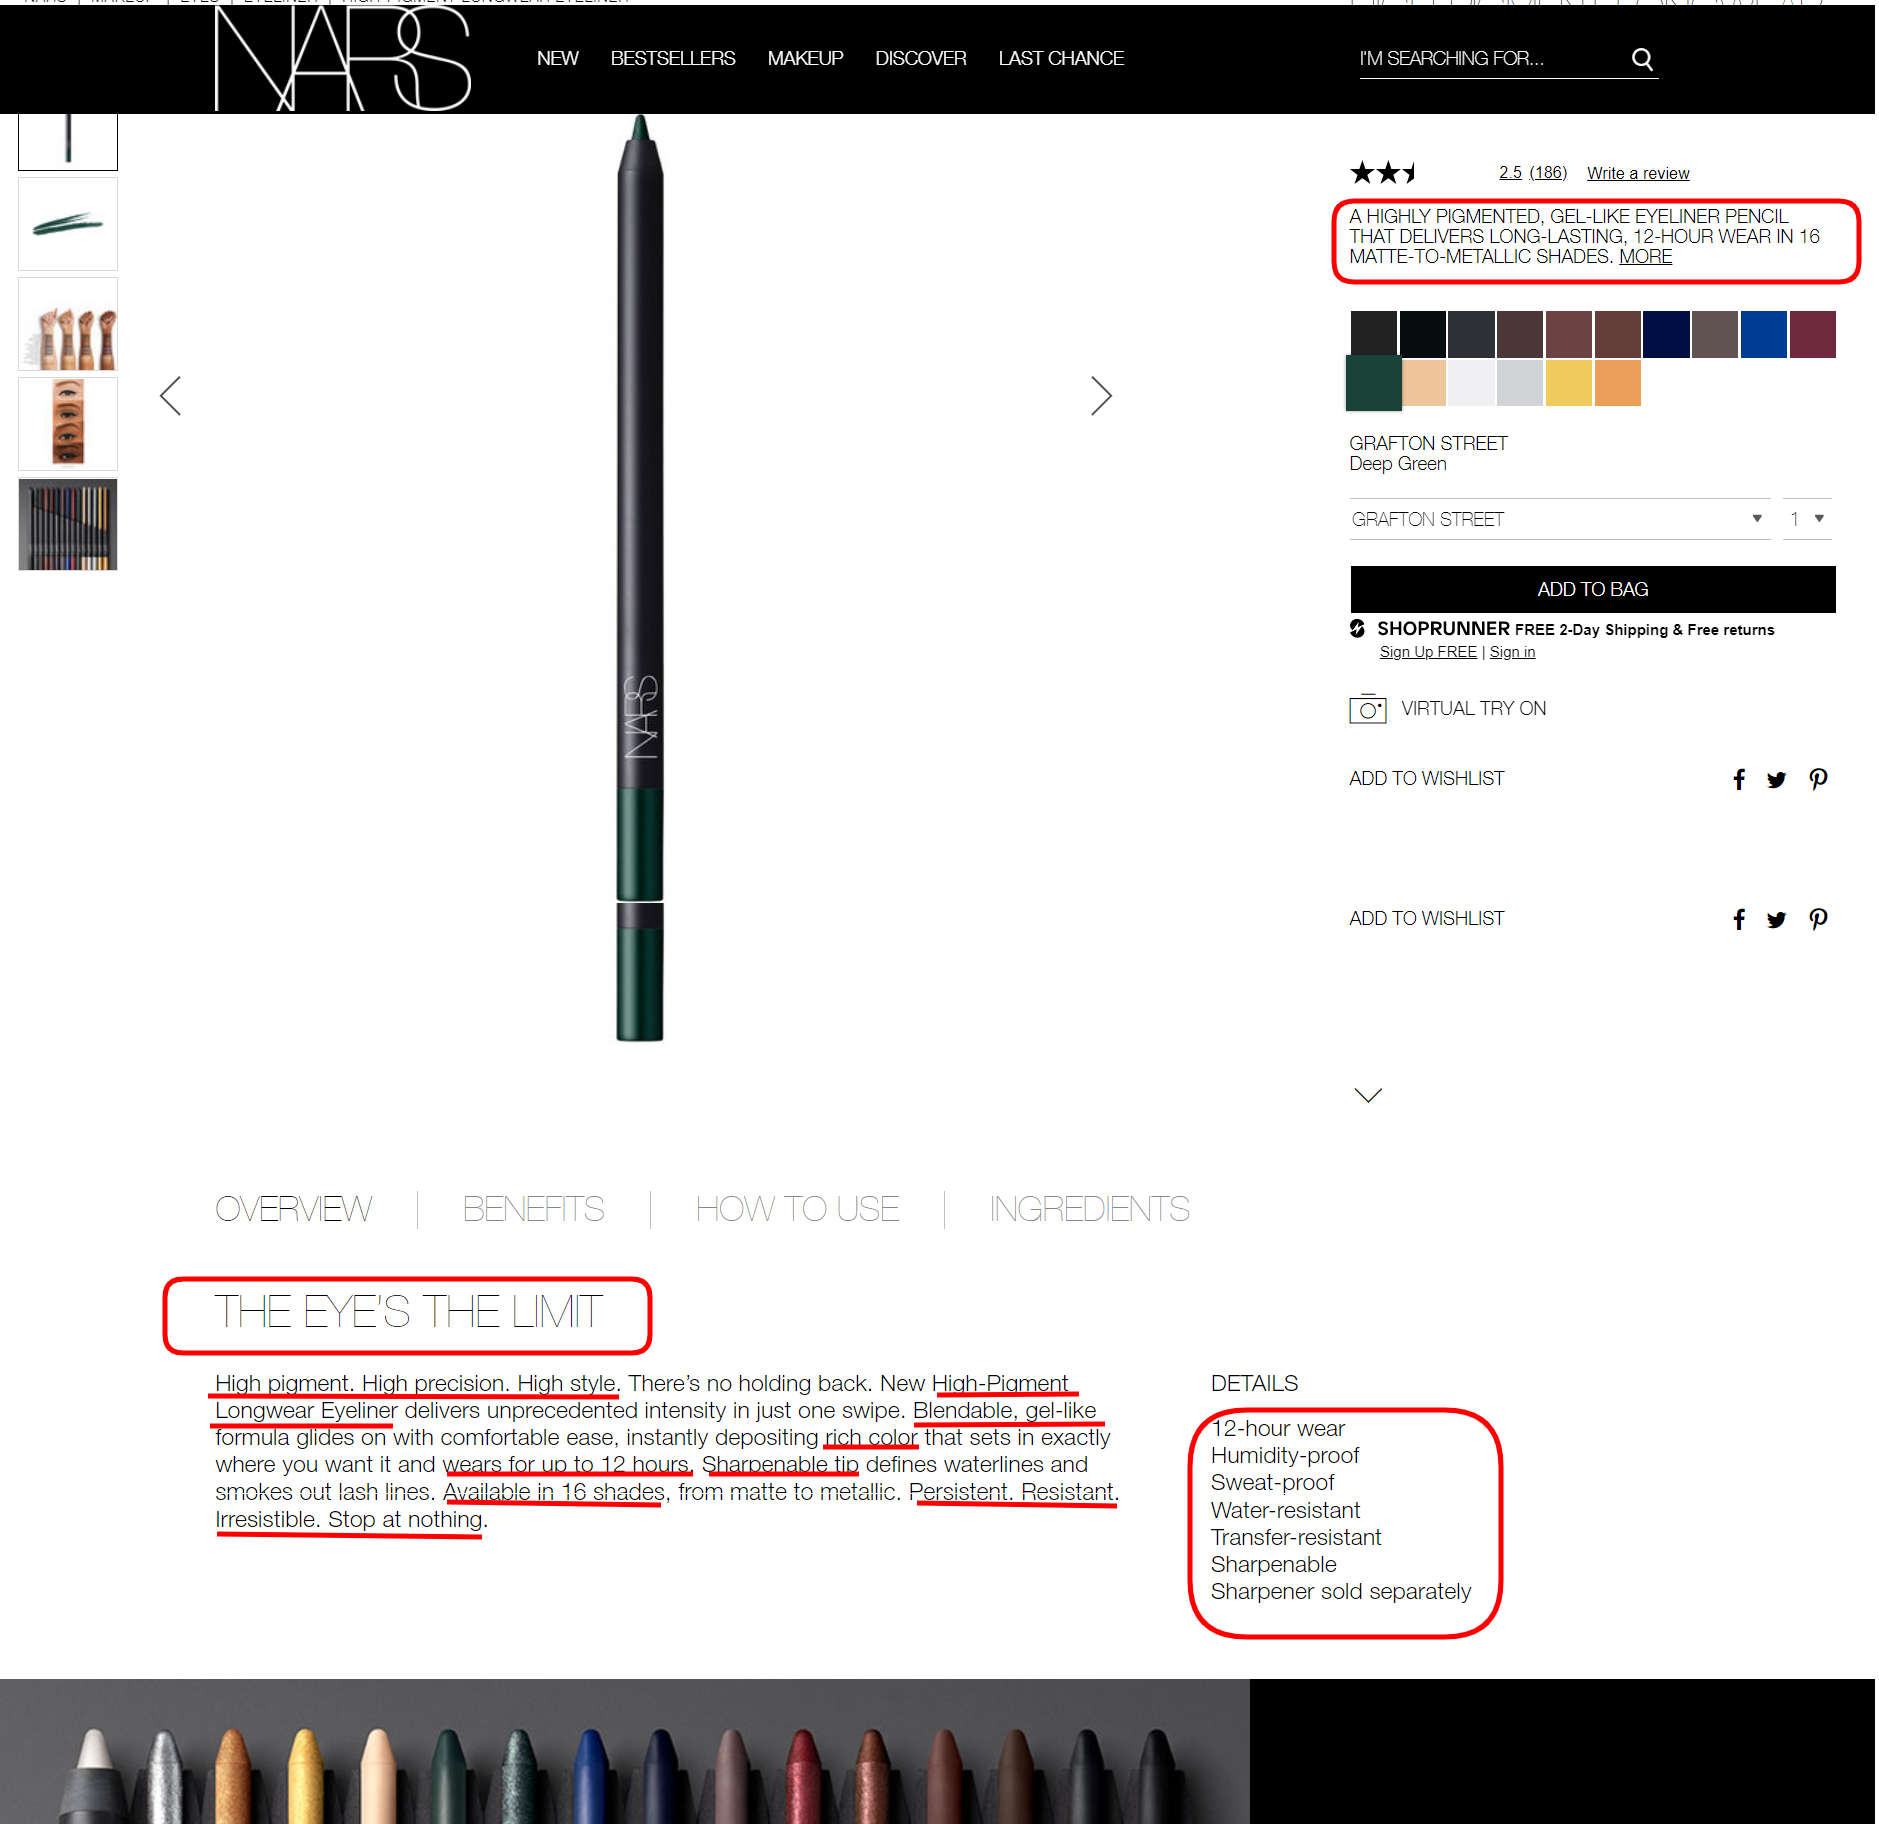Switch to the HOW TO USE tab
Screen dimensions: 1879x1824
point(797,1209)
